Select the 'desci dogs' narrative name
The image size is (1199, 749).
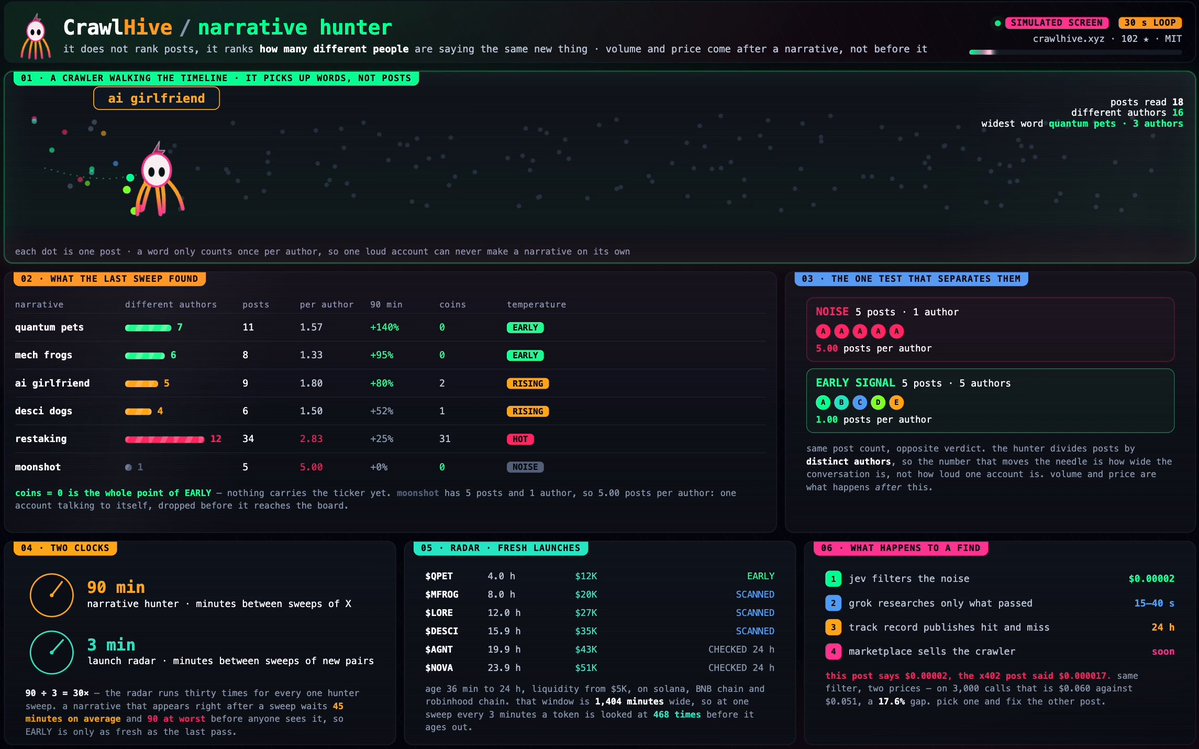[x=43, y=411]
